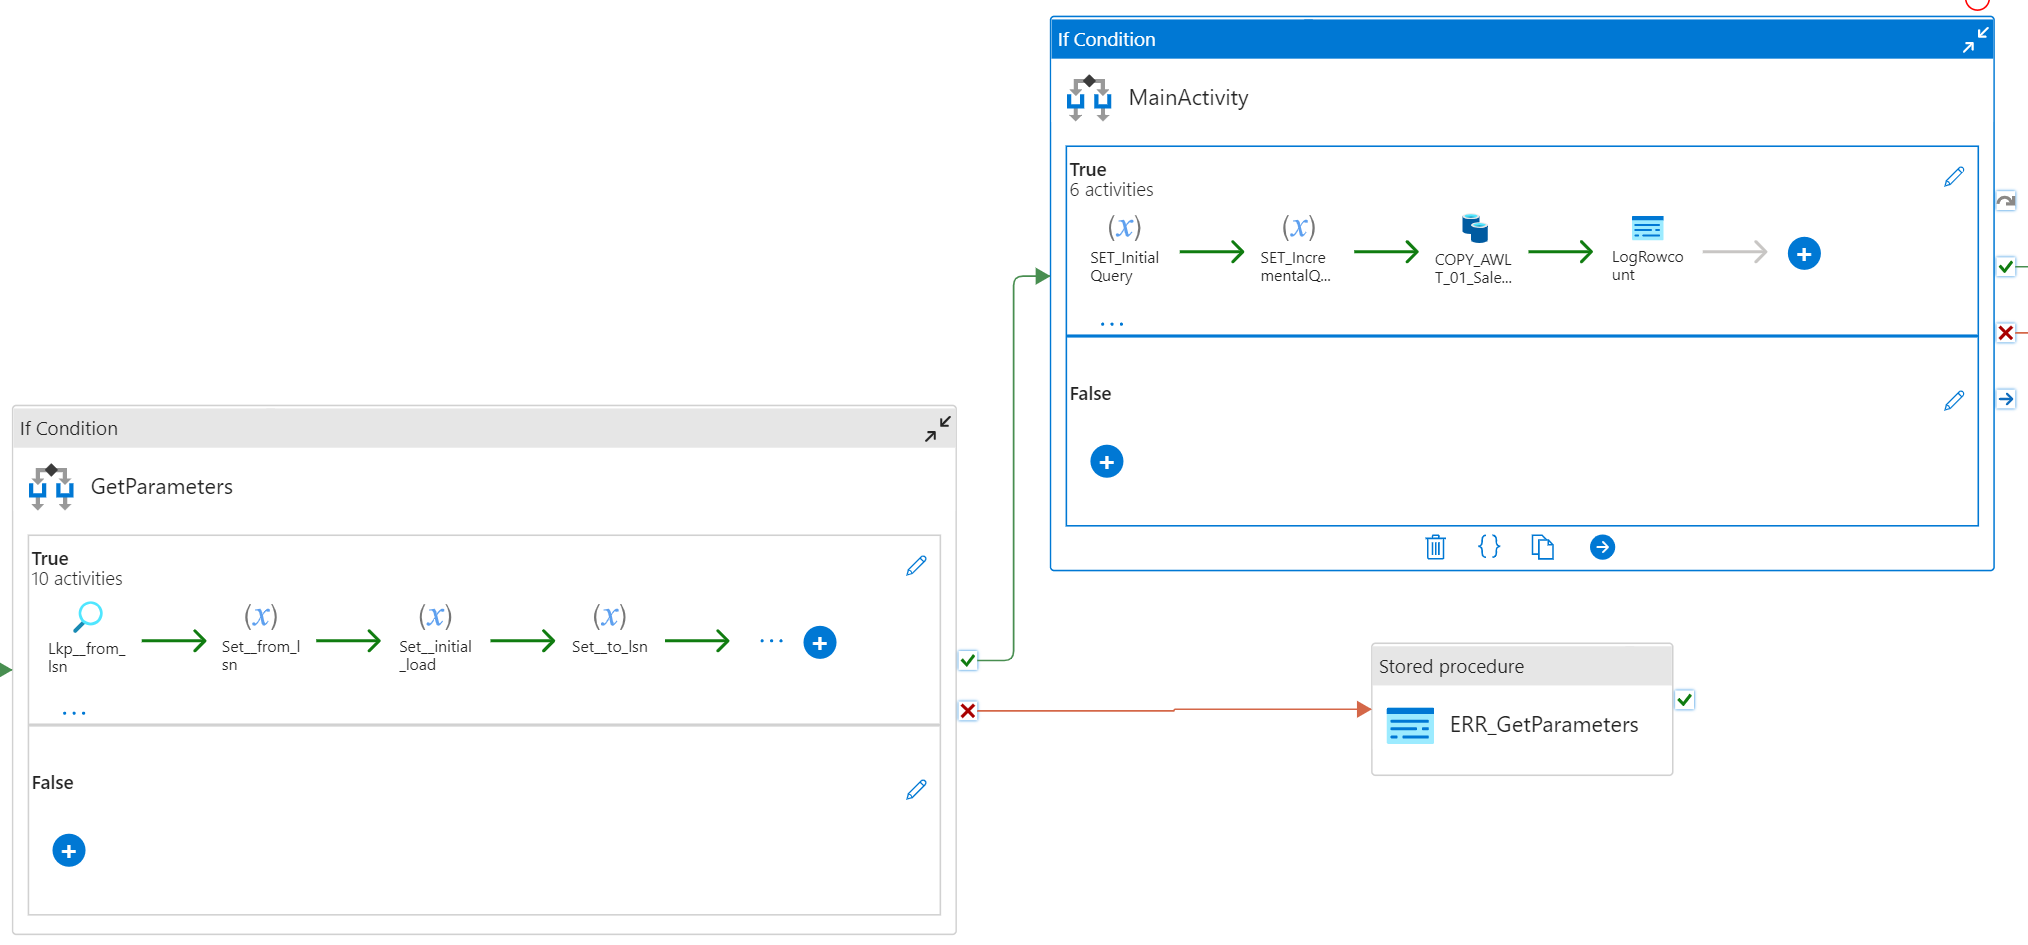
Task: Delete the MainActivity If Condition
Action: coord(1435,547)
